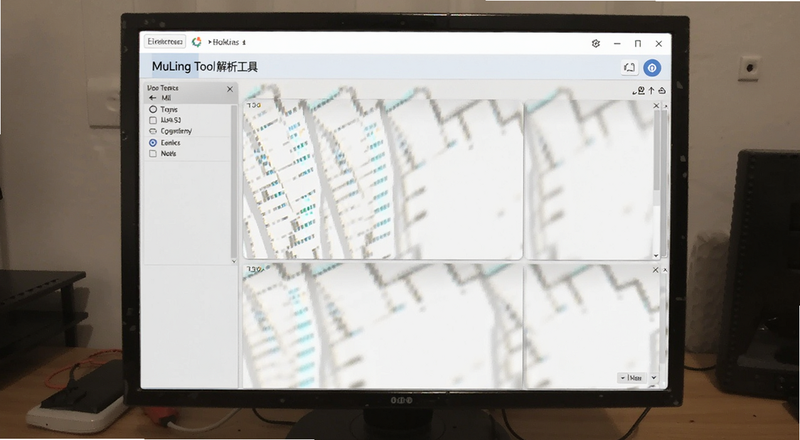This screenshot has height=440, width=800.
Task: Click the up arrow icon above panels
Action: click(652, 91)
